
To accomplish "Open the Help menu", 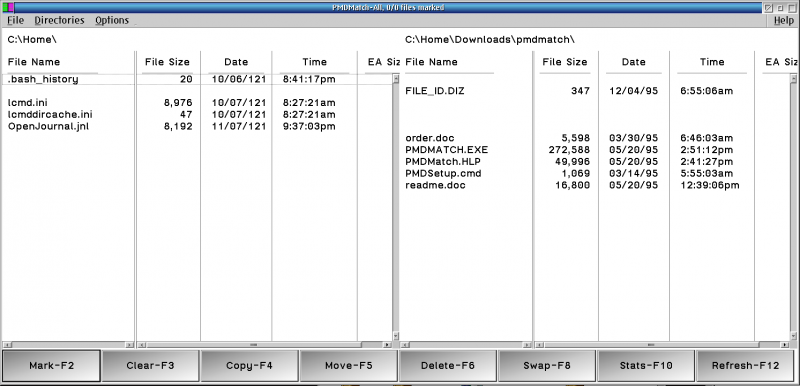I will (x=784, y=20).
